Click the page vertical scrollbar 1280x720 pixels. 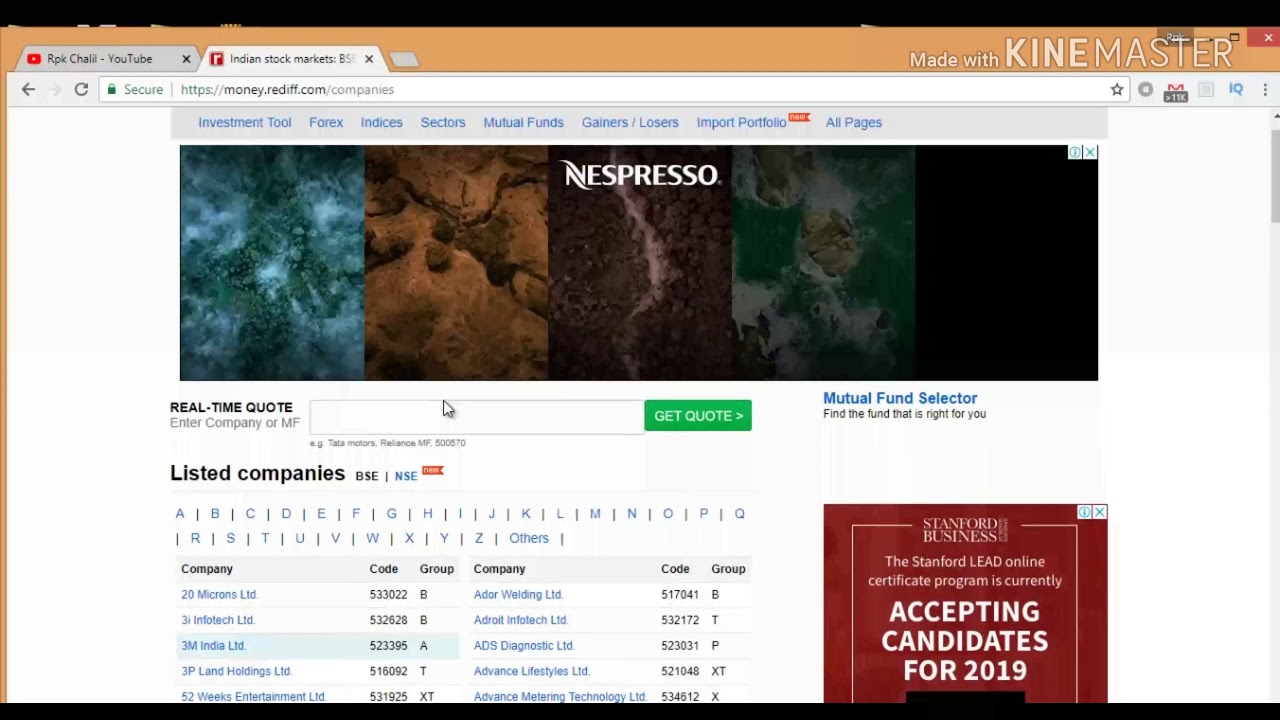tap(1275, 176)
